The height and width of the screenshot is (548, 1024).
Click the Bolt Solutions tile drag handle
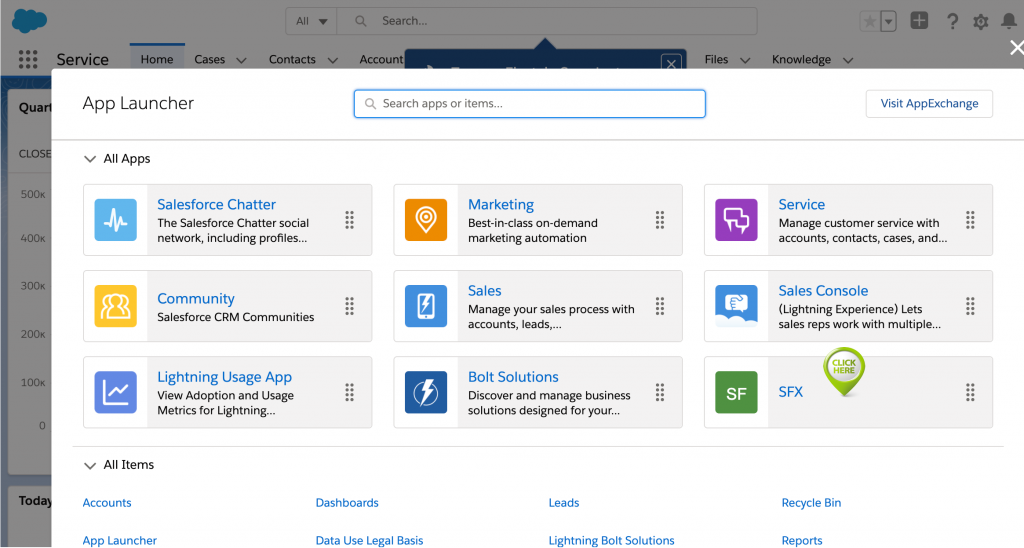[x=660, y=393]
